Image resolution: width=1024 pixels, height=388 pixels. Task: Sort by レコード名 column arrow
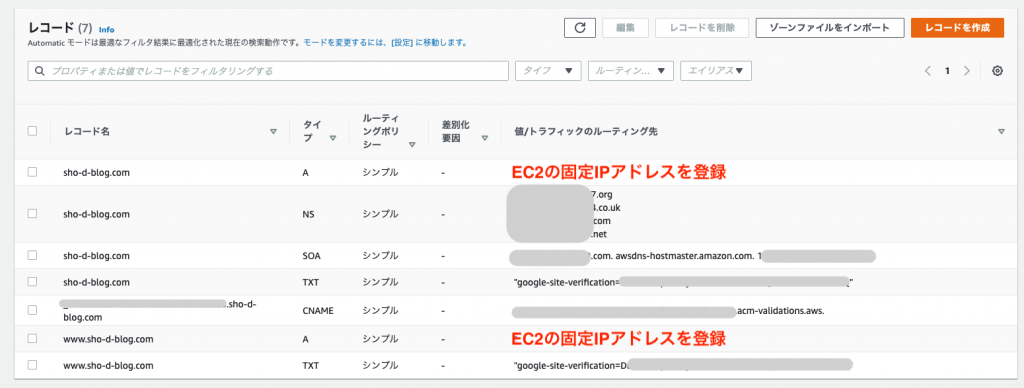[x=273, y=132]
